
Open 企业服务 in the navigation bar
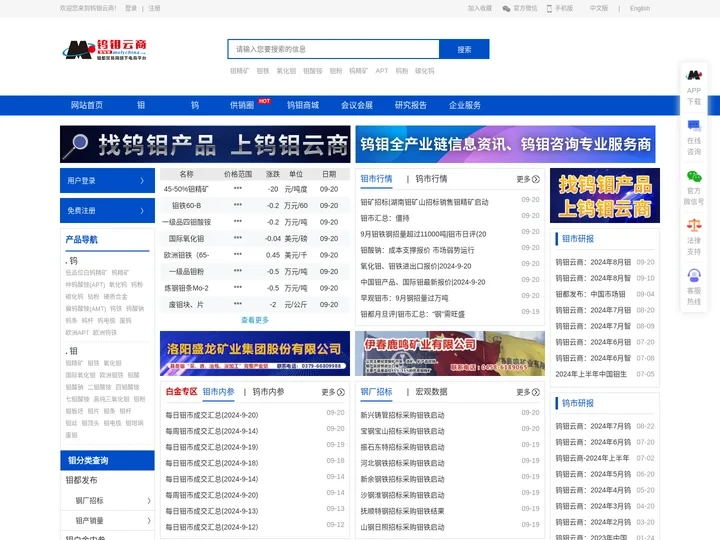[x=465, y=105]
